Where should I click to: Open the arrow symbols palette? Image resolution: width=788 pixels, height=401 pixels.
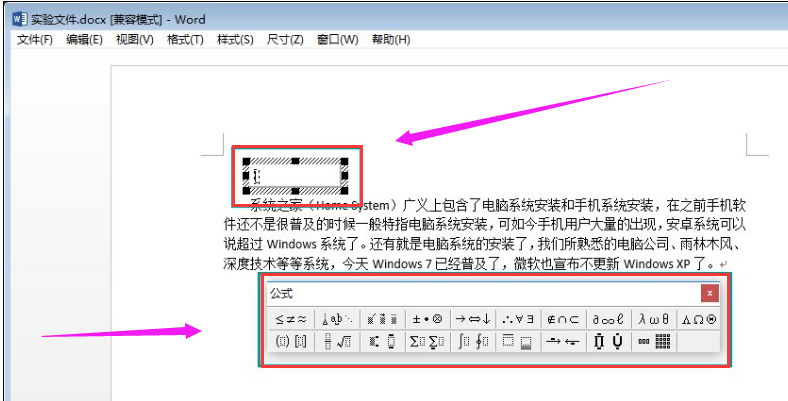point(473,320)
